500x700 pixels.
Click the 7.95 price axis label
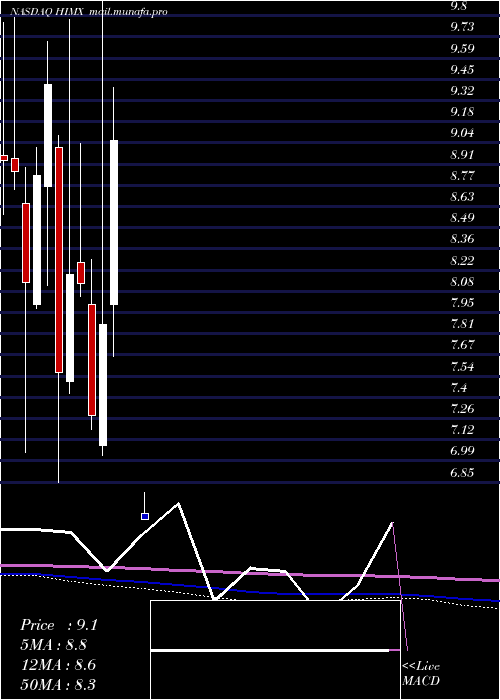click(x=462, y=303)
